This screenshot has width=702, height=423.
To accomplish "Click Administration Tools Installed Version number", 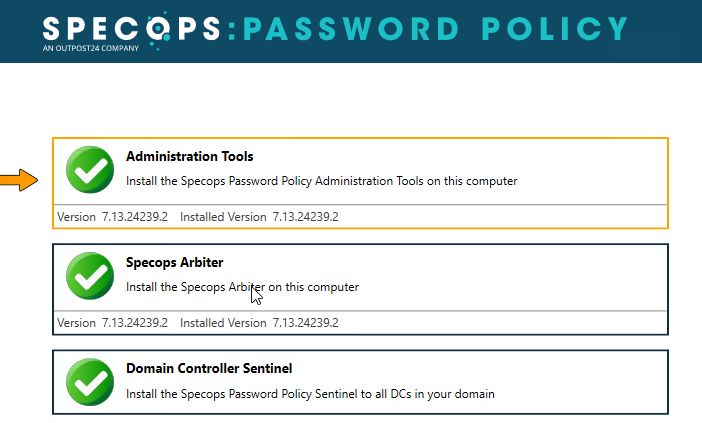I will [x=305, y=217].
